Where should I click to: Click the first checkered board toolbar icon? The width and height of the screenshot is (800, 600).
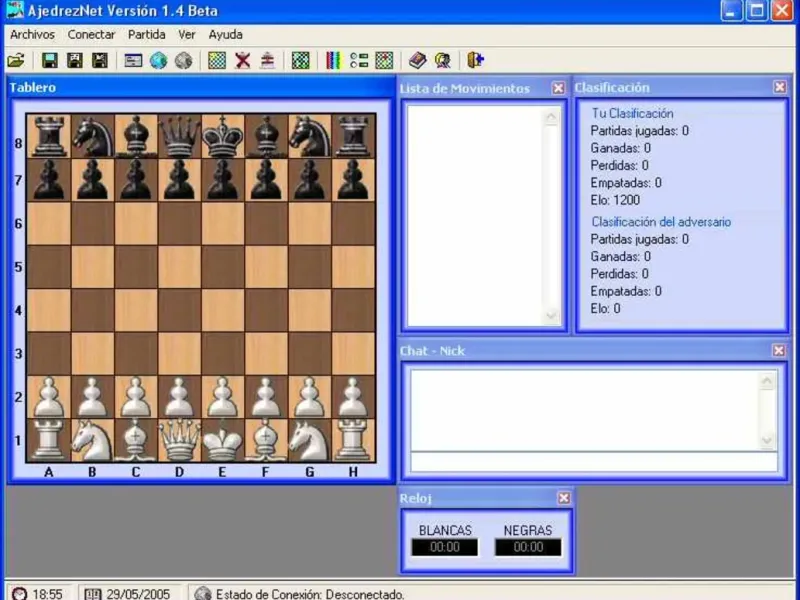coord(217,61)
